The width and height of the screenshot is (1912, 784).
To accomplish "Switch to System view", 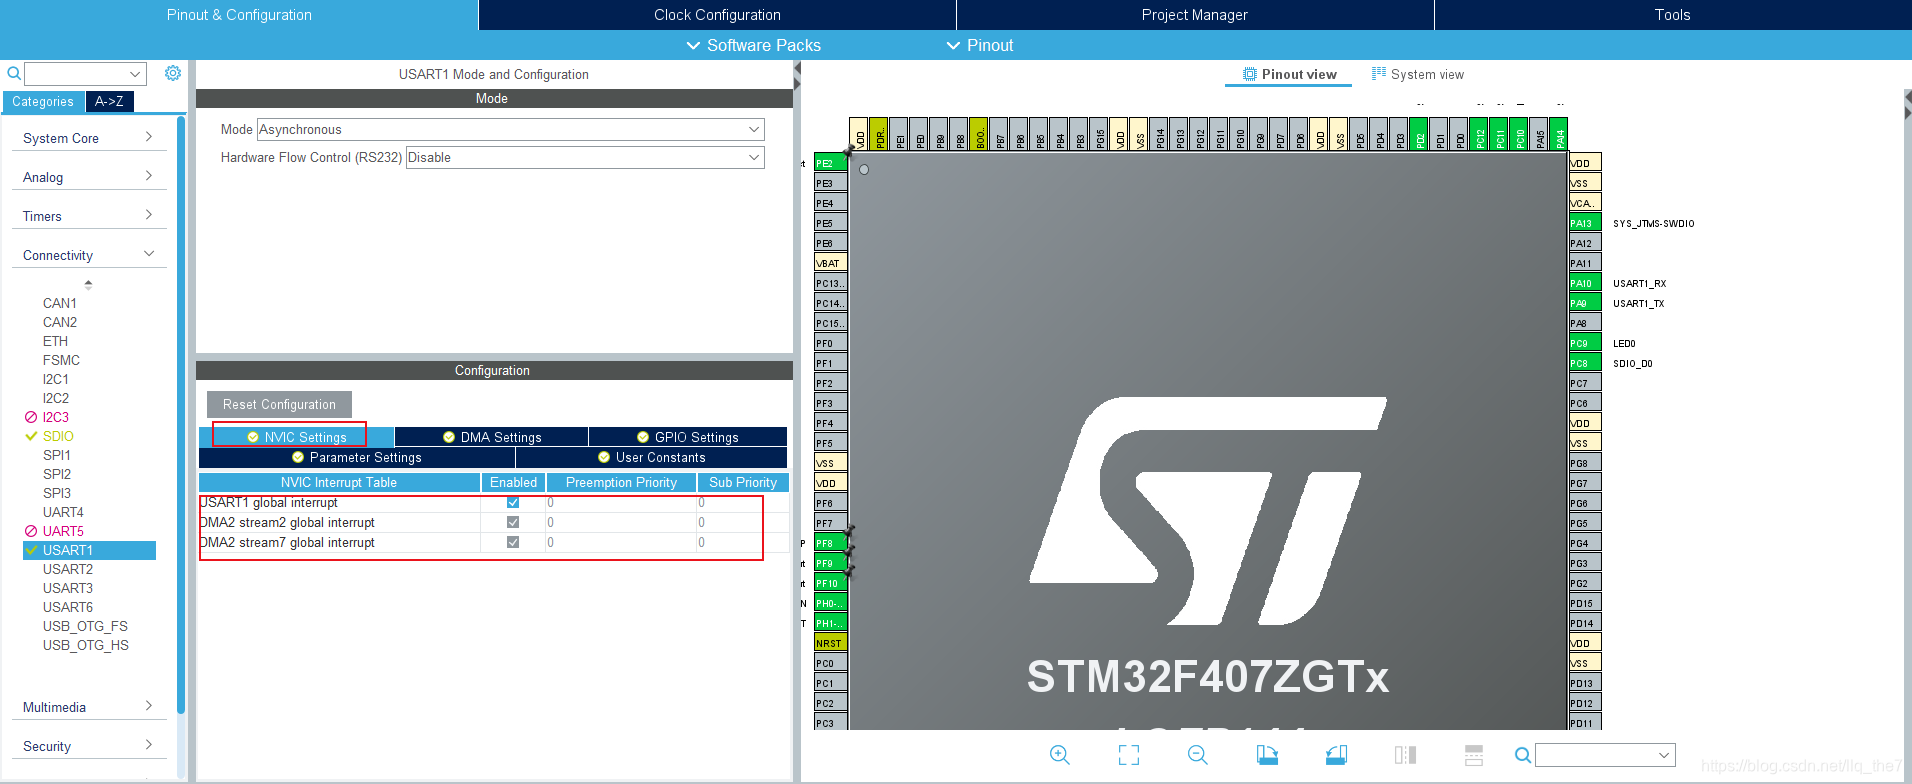I will point(1417,74).
